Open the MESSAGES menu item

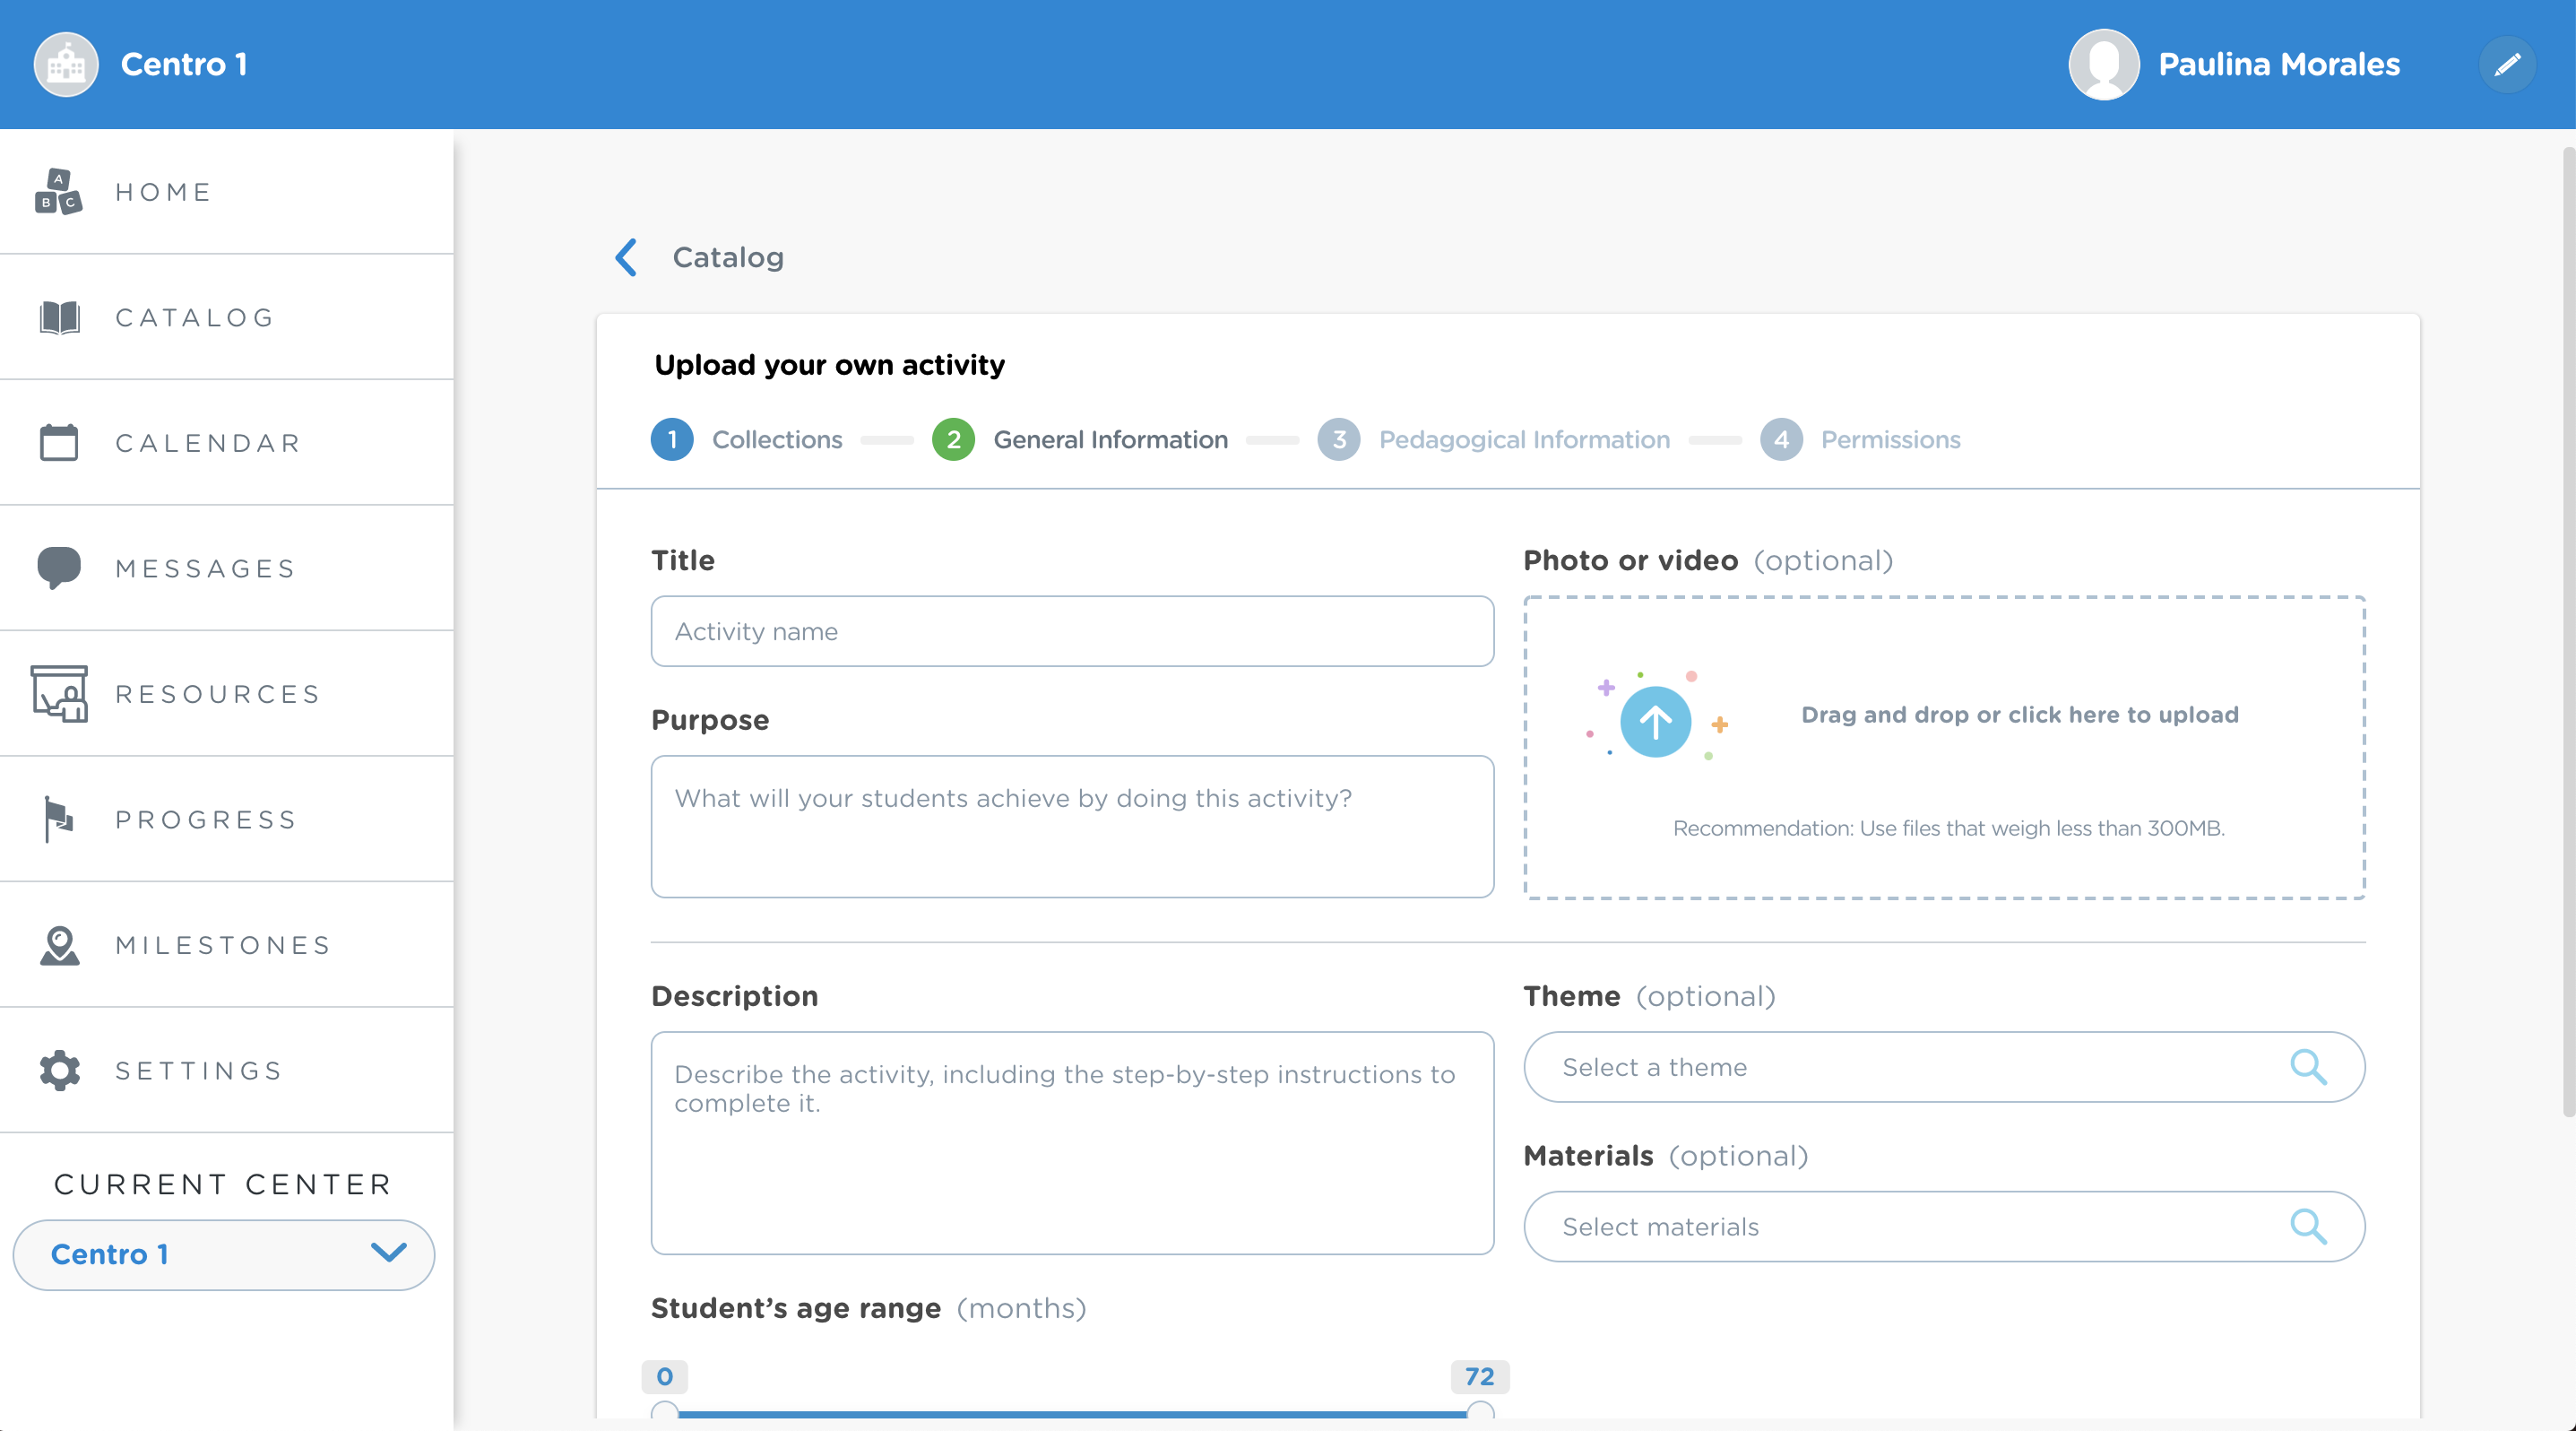tap(226, 568)
